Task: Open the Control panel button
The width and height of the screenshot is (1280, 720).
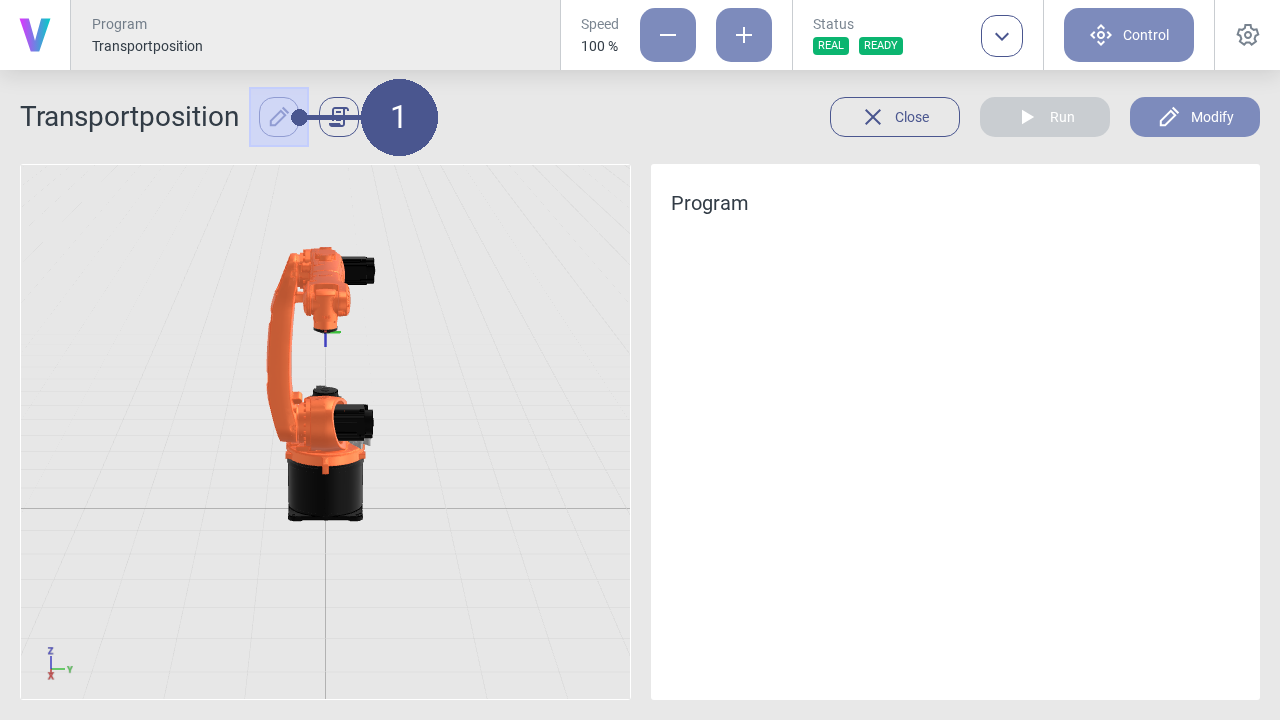Action: (1129, 35)
